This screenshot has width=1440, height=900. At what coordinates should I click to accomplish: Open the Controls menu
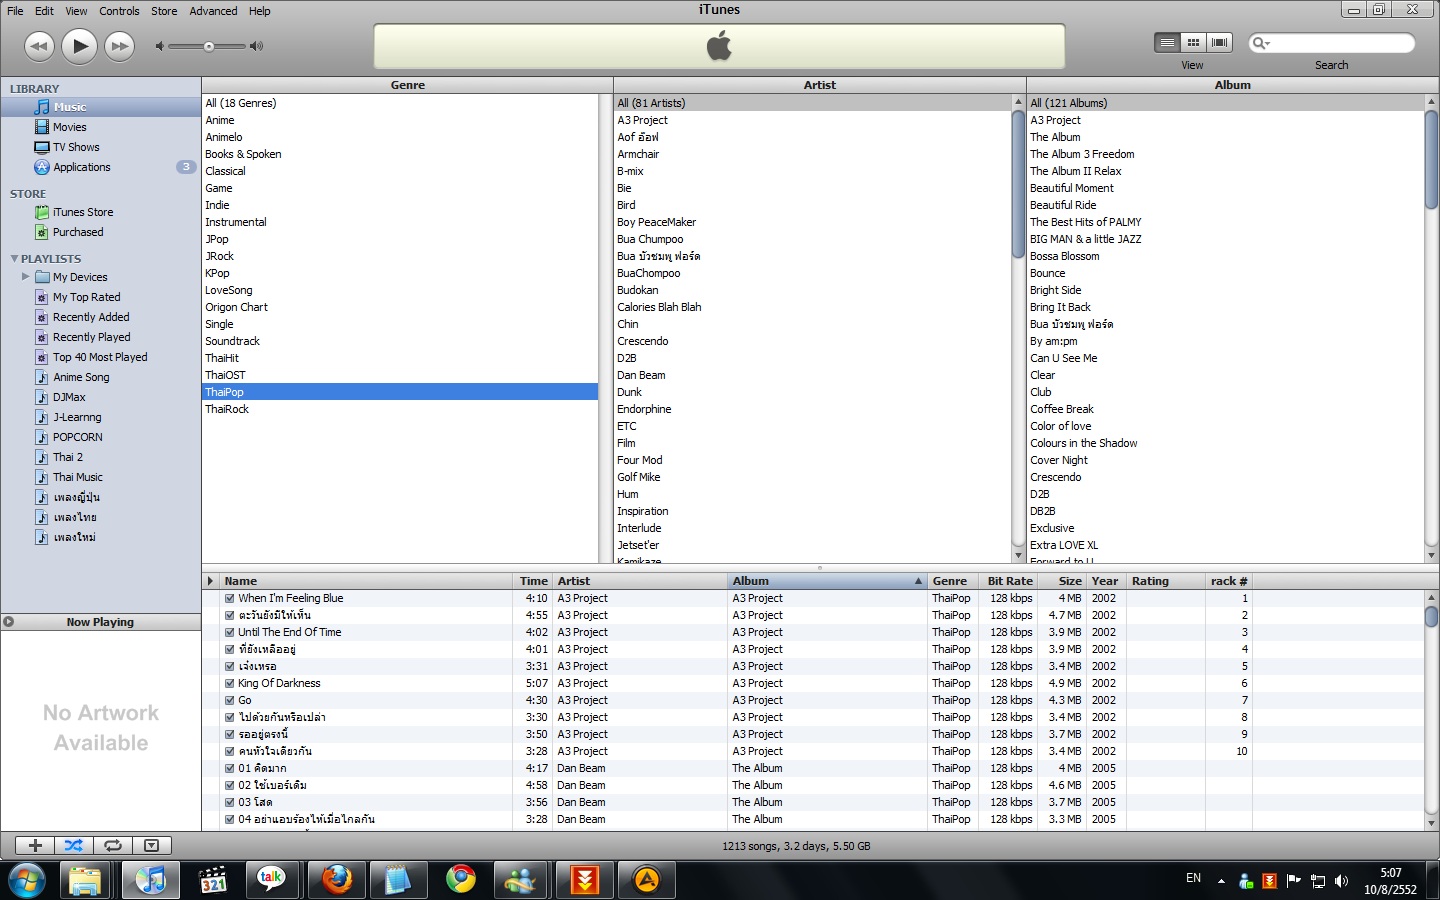coord(119,11)
